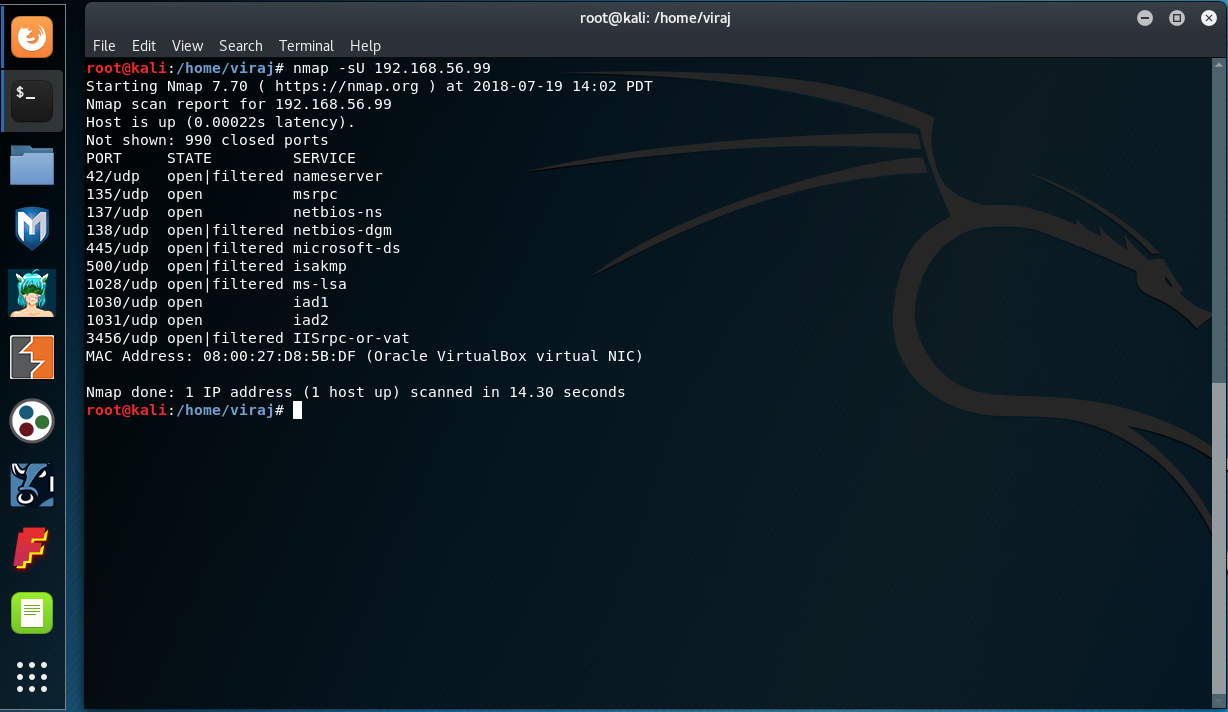Click the 3456/udp IISrpc-or-vat row
The height and width of the screenshot is (712, 1228).
click(248, 338)
